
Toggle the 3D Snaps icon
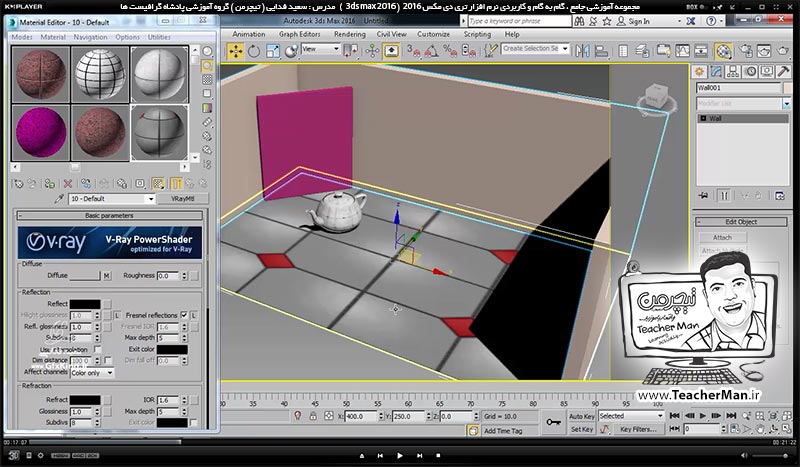pos(412,51)
